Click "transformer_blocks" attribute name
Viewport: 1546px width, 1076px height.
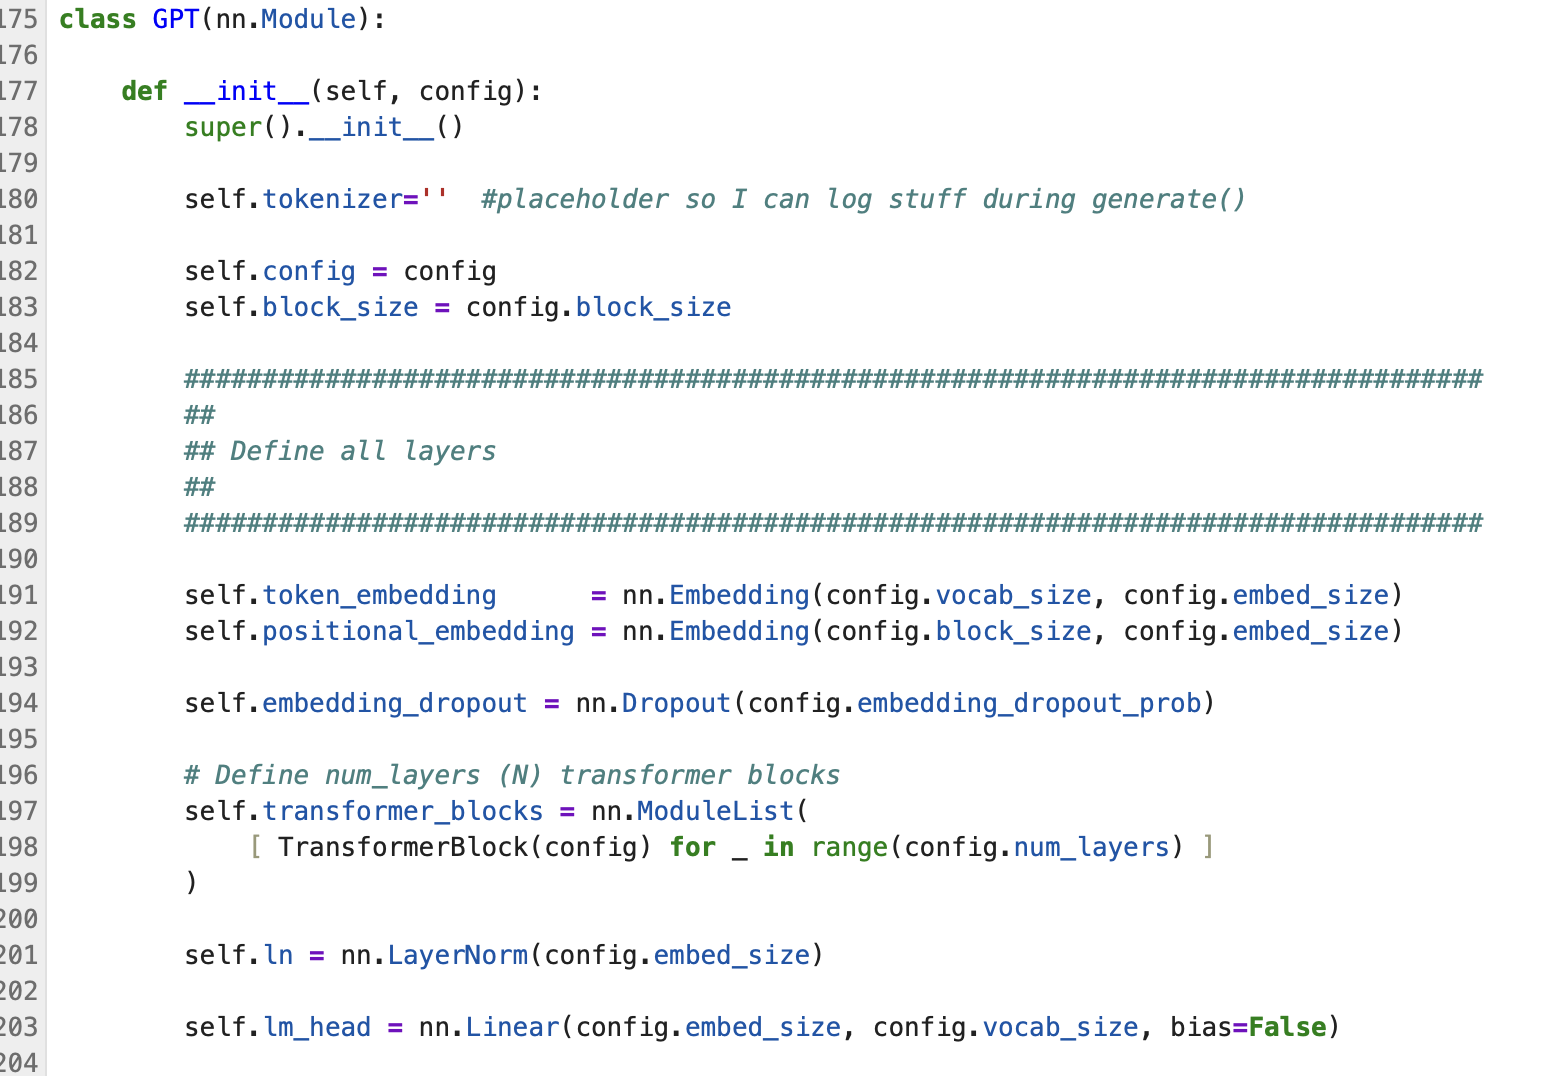(x=402, y=811)
